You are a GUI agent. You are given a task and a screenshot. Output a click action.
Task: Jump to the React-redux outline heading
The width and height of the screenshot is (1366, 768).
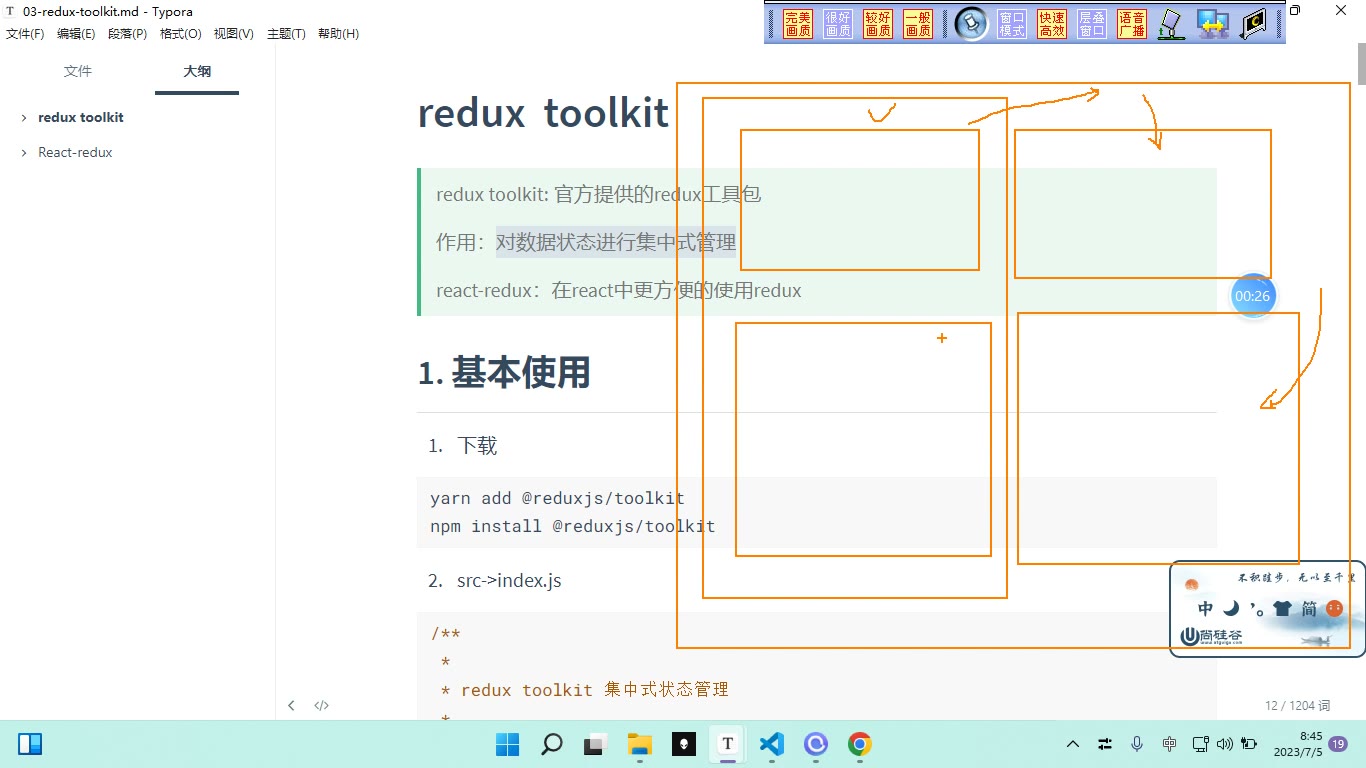(75, 153)
